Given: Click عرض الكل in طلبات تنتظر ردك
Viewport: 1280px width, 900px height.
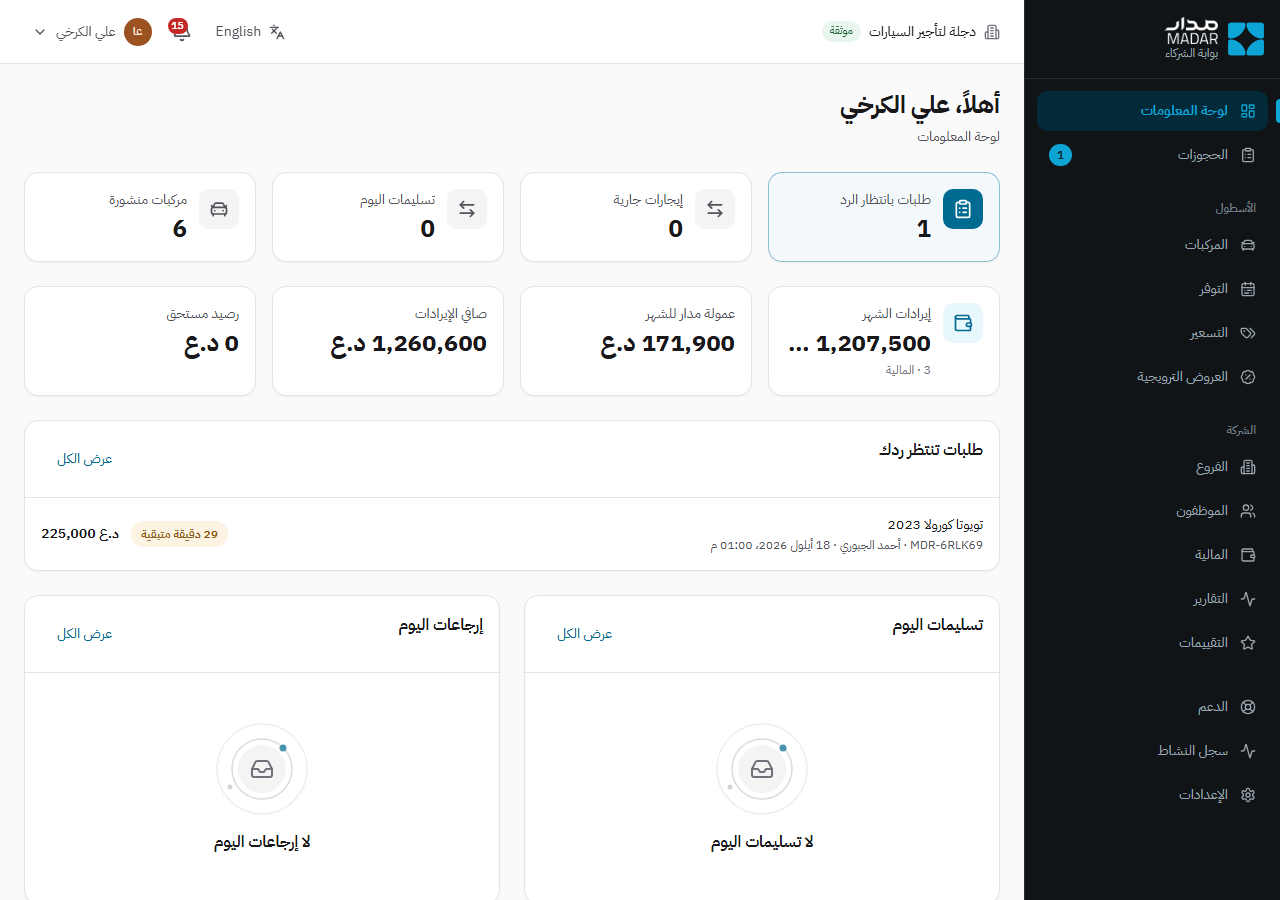Looking at the screenshot, I should (x=85, y=459).
